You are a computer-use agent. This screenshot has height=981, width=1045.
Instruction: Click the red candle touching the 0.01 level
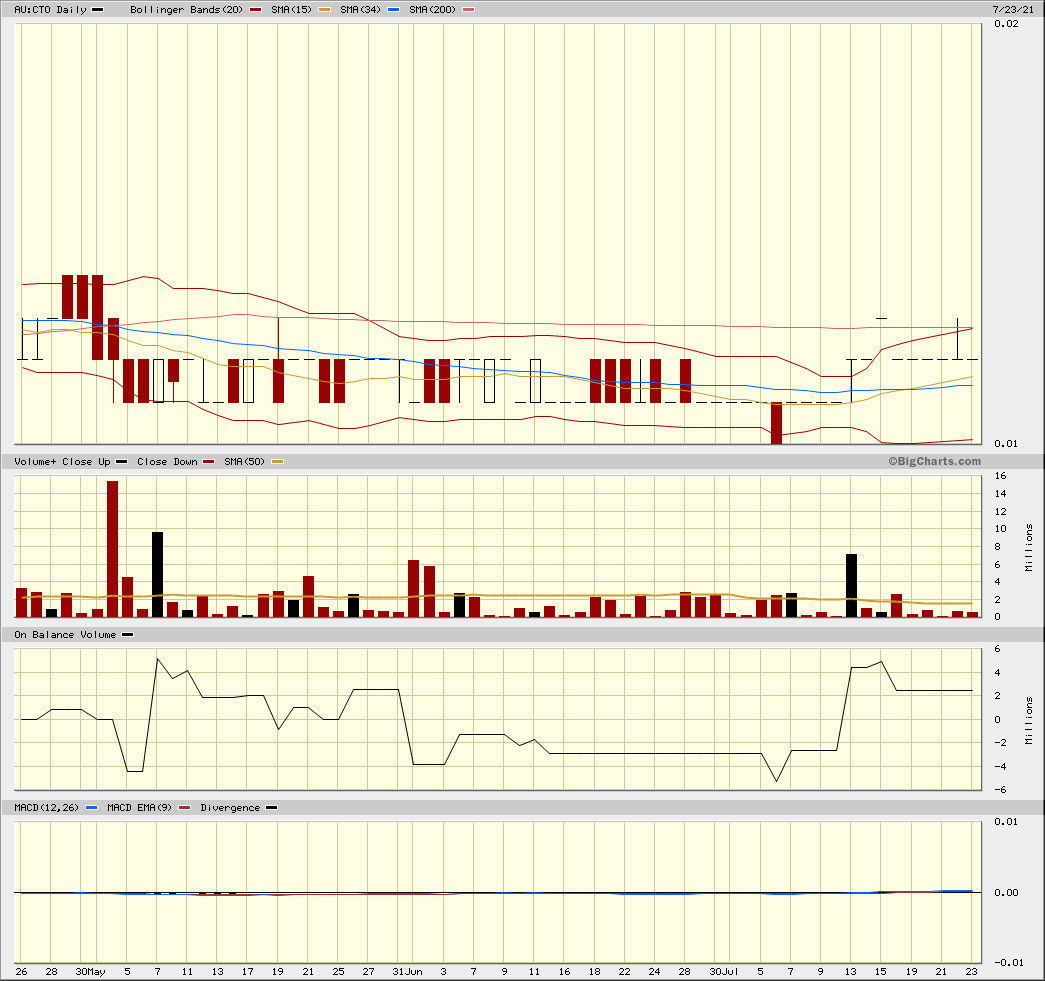pyautogui.click(x=776, y=423)
